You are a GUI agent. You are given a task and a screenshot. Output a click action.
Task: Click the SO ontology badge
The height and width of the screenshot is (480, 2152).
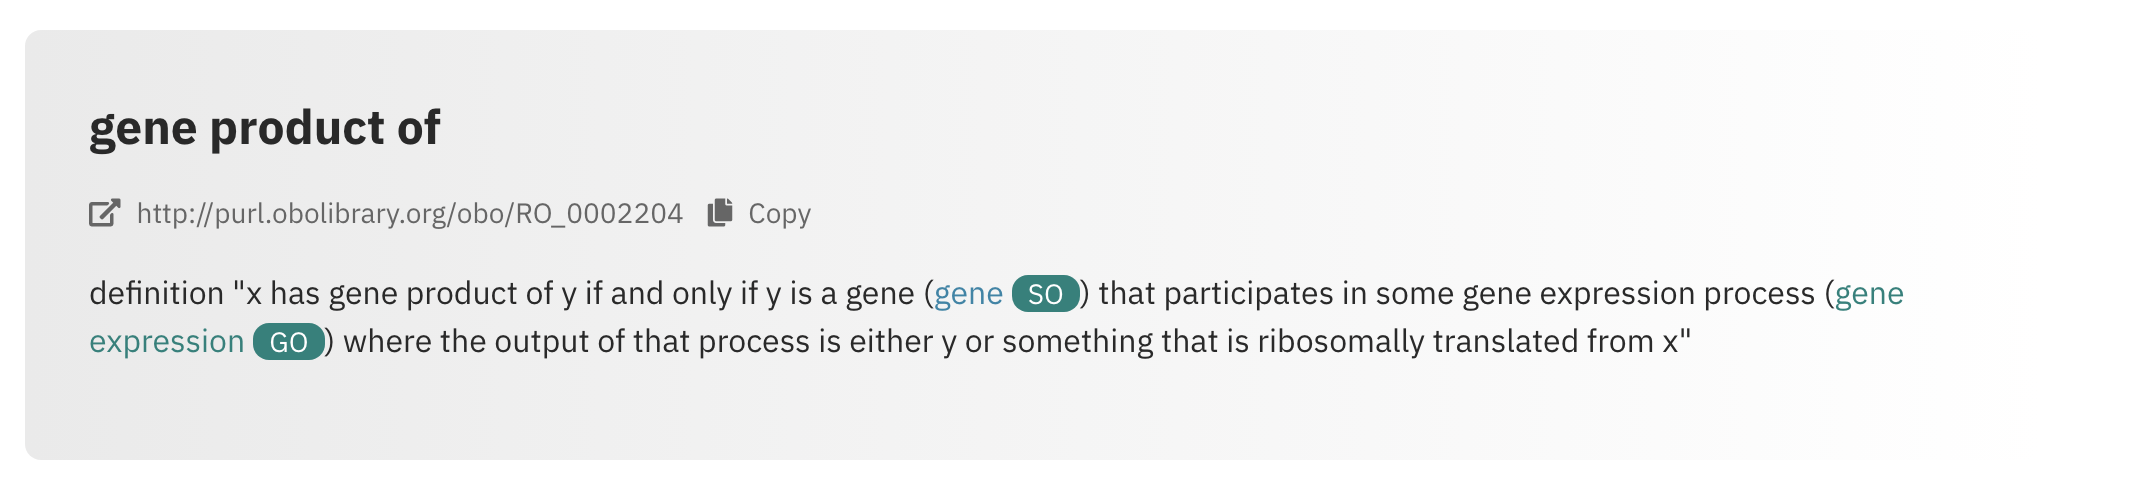[1046, 294]
